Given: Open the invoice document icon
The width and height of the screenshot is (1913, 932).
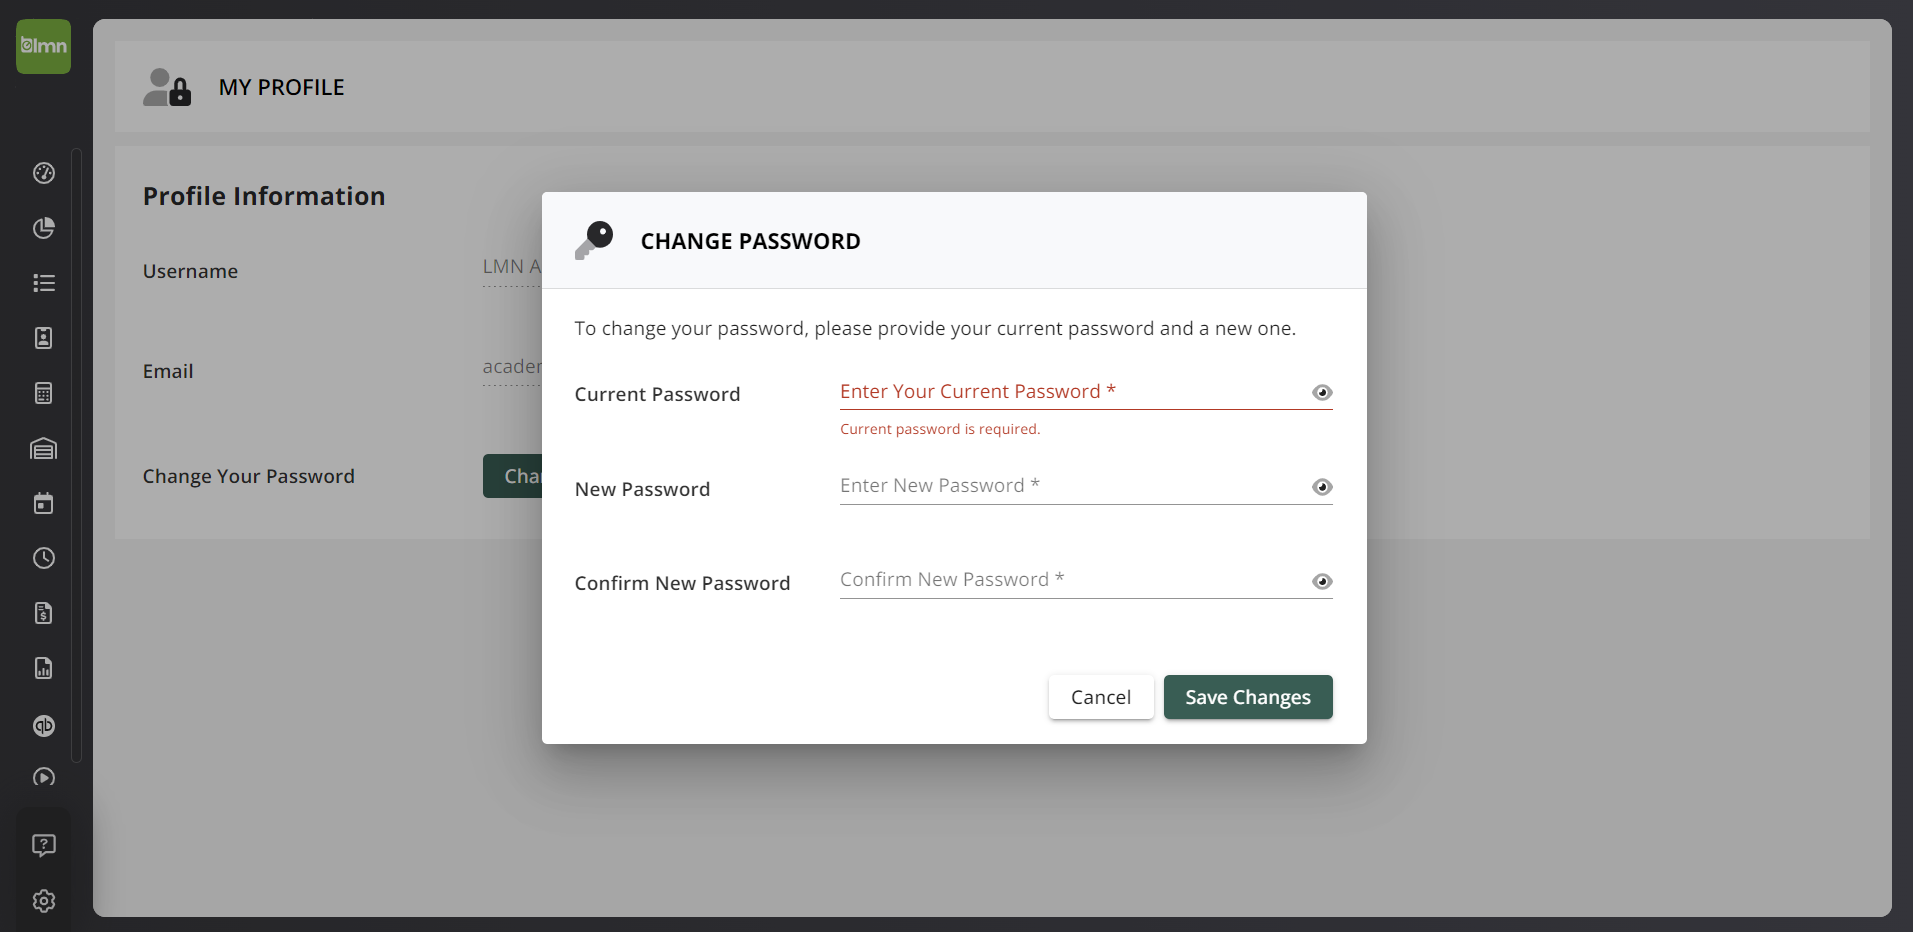Looking at the screenshot, I should coord(43,613).
